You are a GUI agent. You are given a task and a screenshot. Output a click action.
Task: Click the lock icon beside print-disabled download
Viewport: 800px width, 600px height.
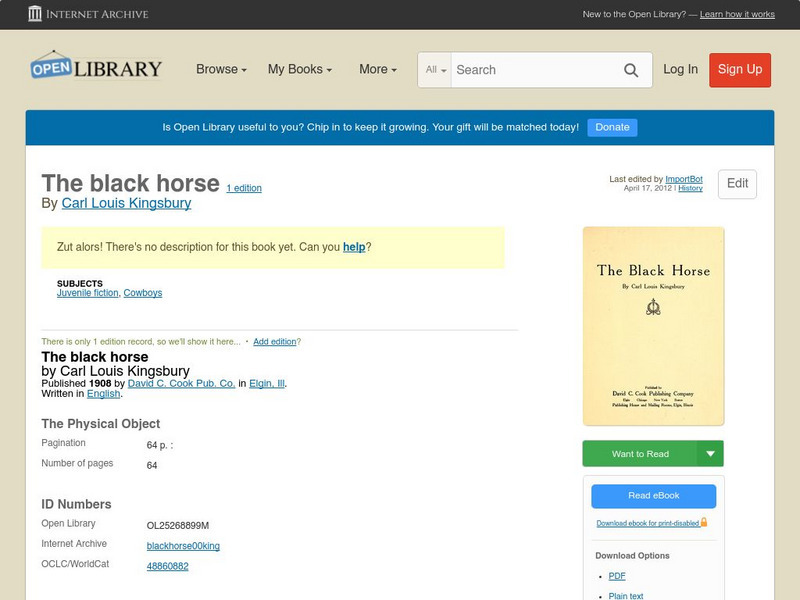point(702,521)
